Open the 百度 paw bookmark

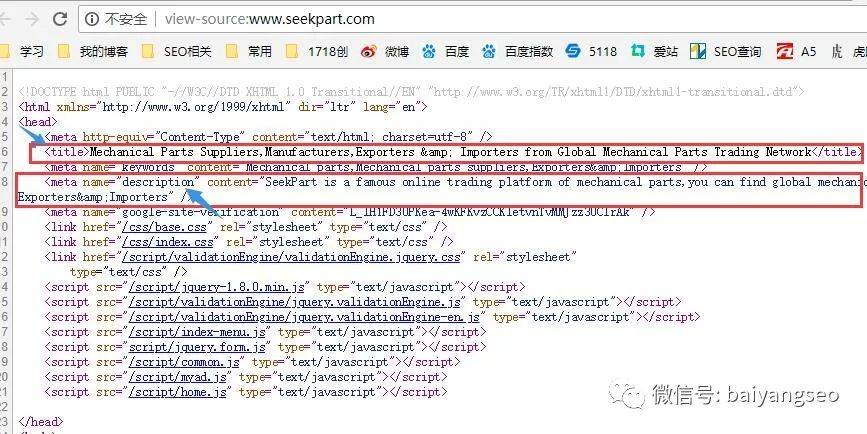(x=445, y=52)
